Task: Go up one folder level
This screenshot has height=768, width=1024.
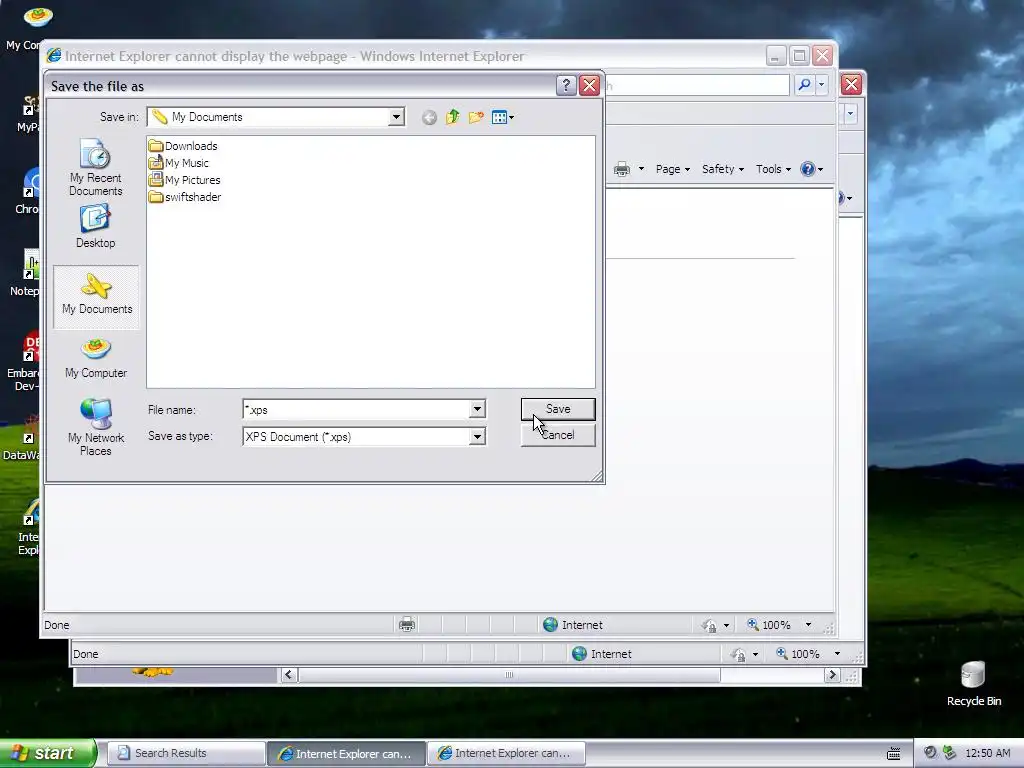Action: coord(453,117)
